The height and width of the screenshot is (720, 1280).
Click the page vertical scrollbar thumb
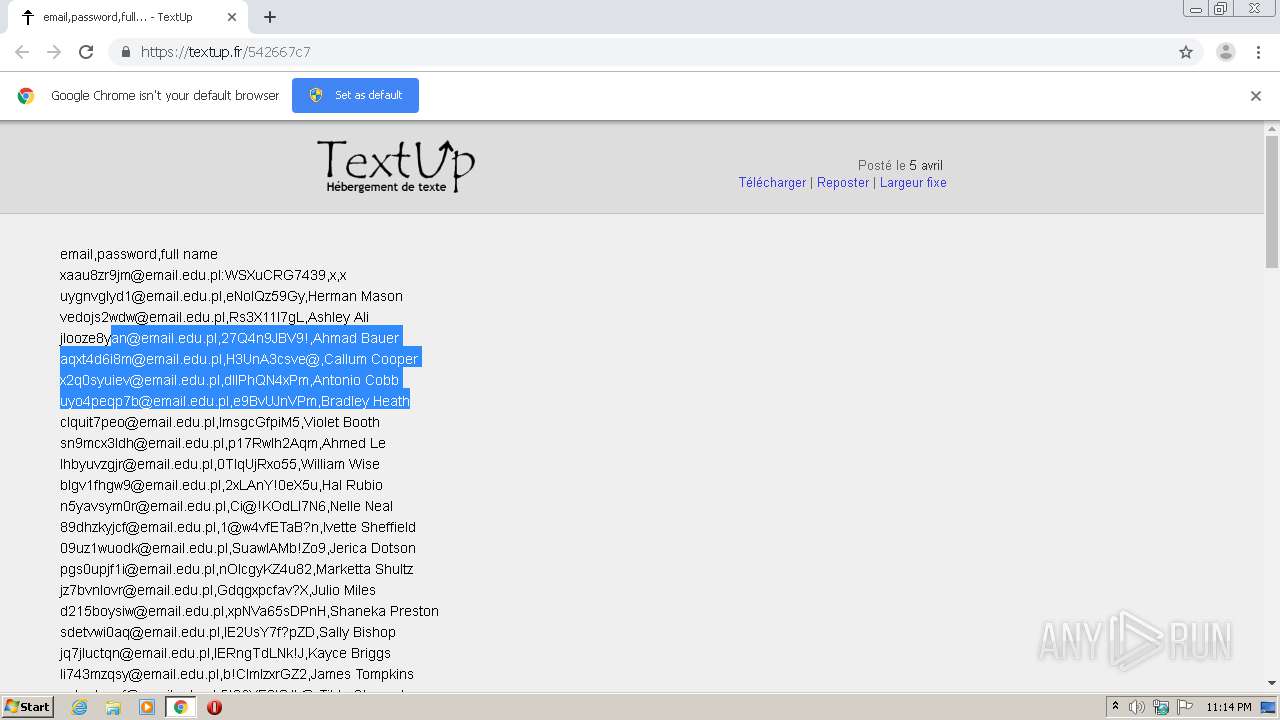tap(1272, 201)
